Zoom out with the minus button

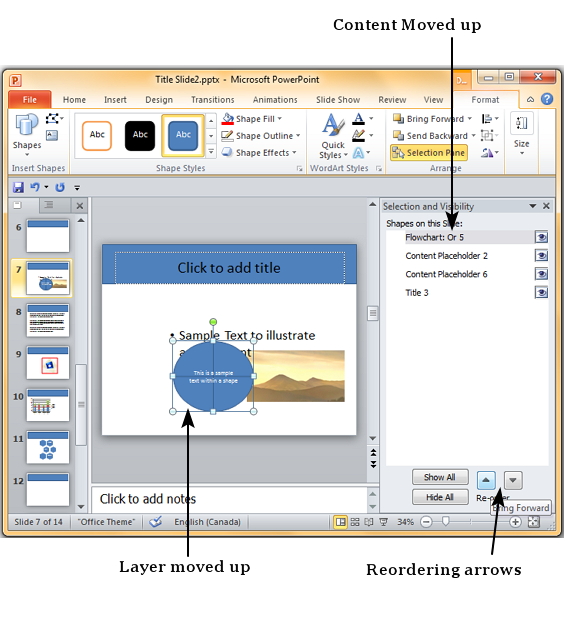tap(426, 522)
